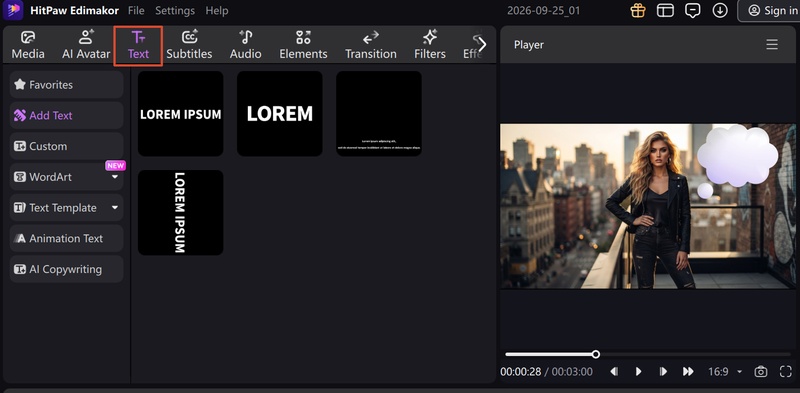The width and height of the screenshot is (800, 393).
Task: Click the playback progress slider handle
Action: click(595, 354)
